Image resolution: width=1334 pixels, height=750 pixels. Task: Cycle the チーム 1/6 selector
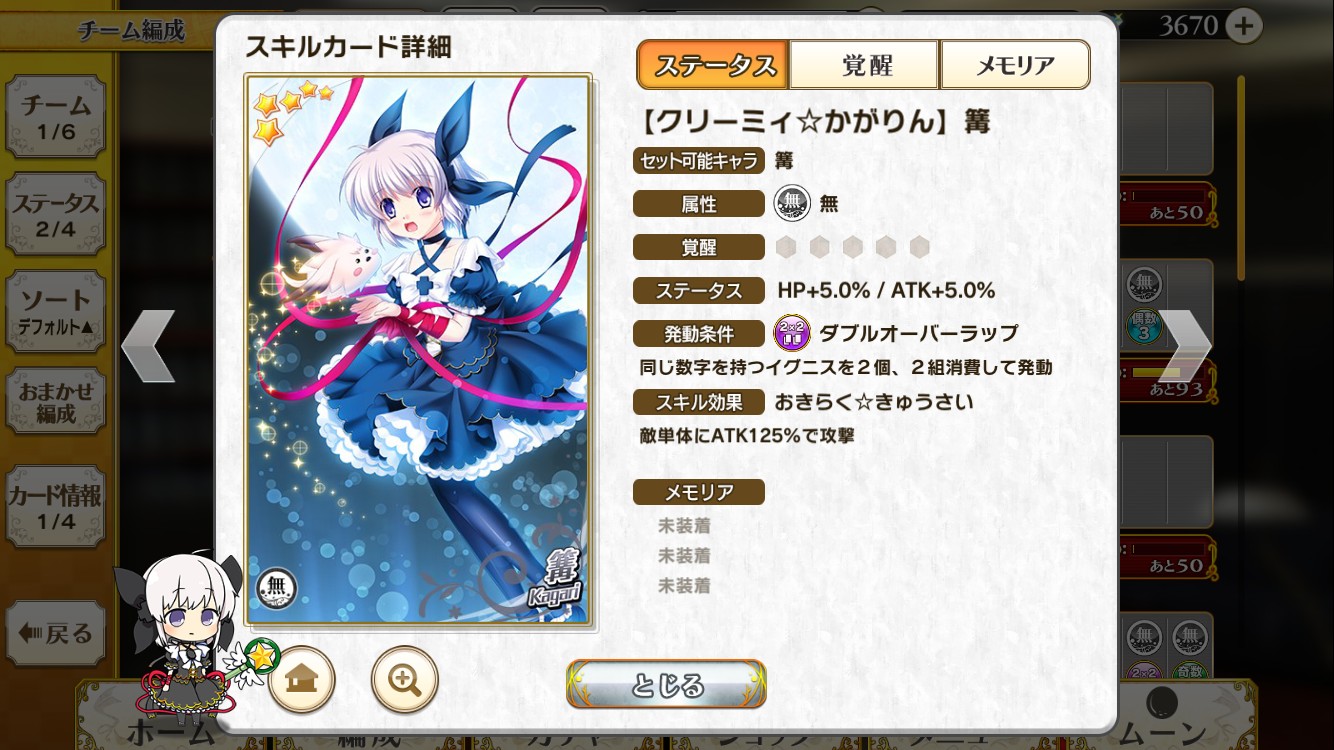pos(55,116)
